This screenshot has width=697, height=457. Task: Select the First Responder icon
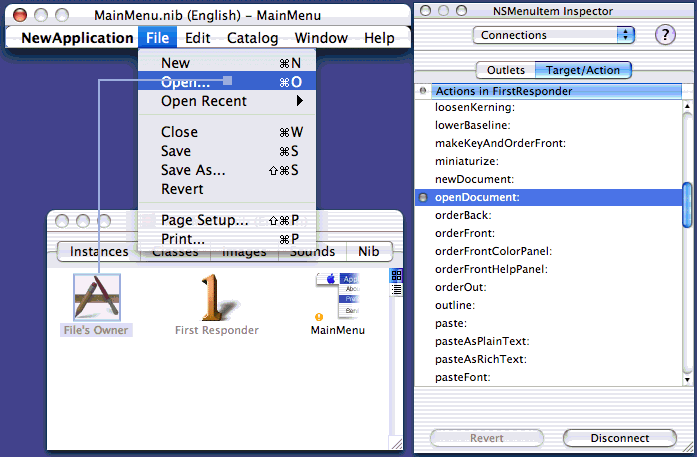pos(216,299)
